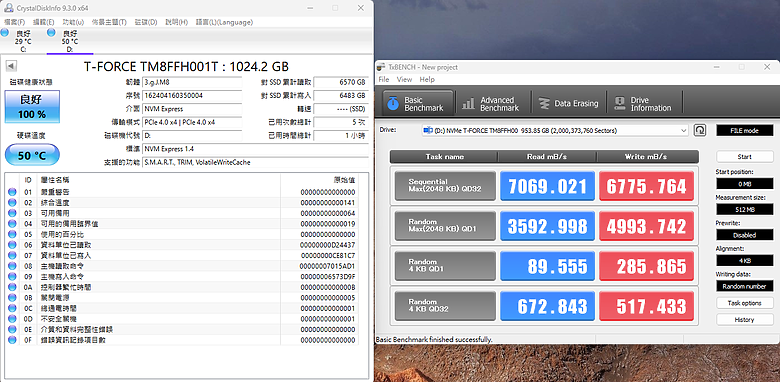Screen dimensions: 780x382
Task: Click the History button
Action: point(745,319)
